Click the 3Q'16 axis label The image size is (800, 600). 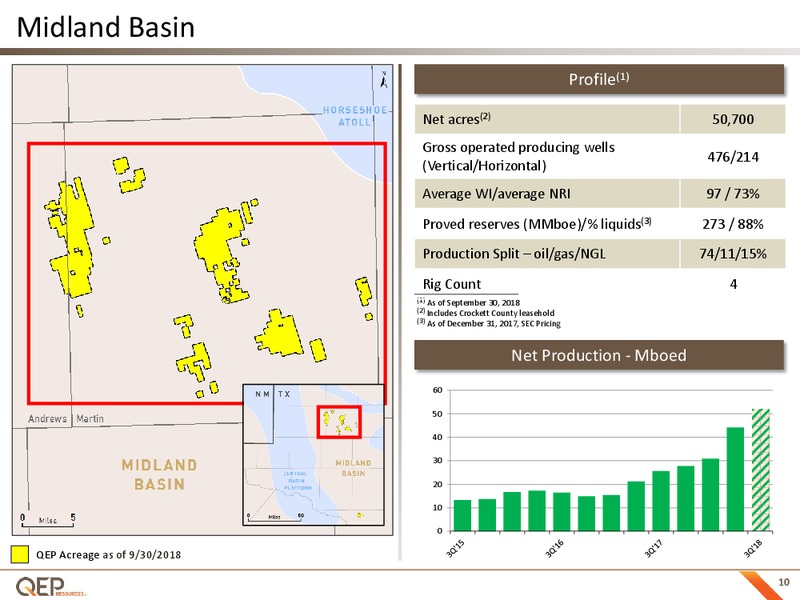coord(555,548)
